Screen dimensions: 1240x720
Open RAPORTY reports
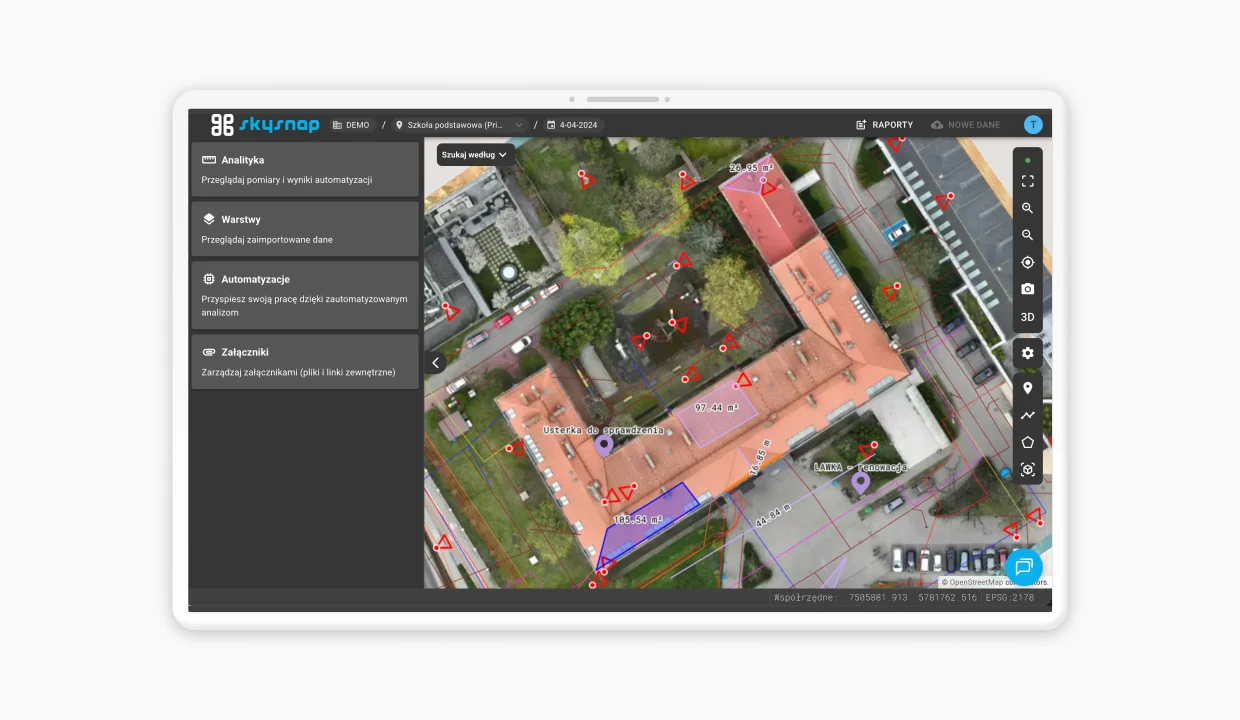click(x=885, y=125)
